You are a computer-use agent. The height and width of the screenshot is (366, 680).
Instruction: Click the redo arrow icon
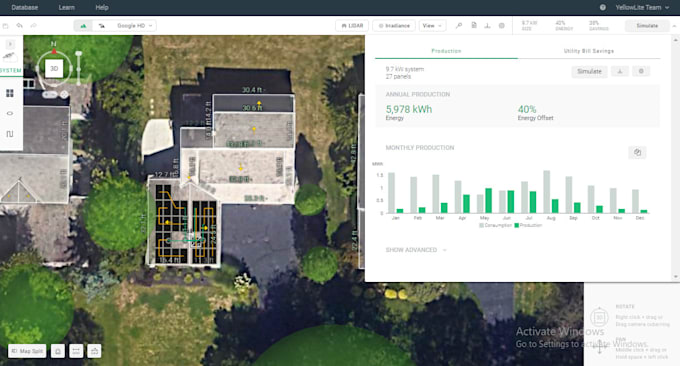coord(33,26)
